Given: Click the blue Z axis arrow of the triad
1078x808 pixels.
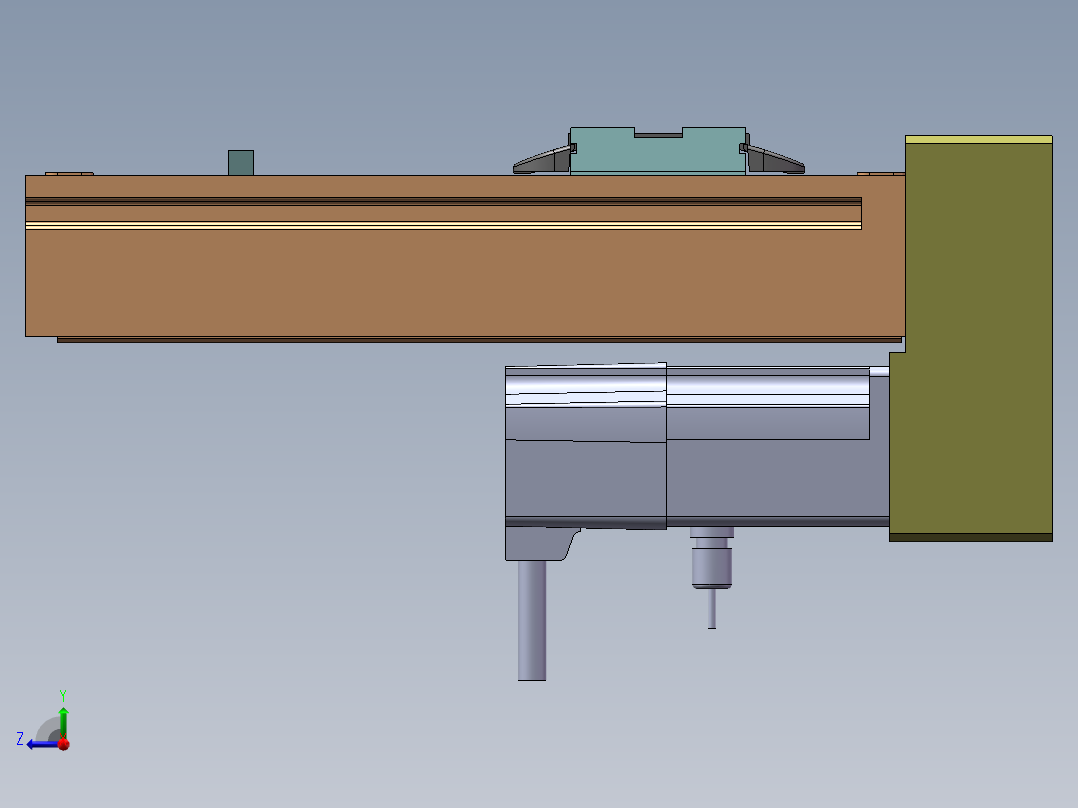Looking at the screenshot, I should click(x=41, y=745).
